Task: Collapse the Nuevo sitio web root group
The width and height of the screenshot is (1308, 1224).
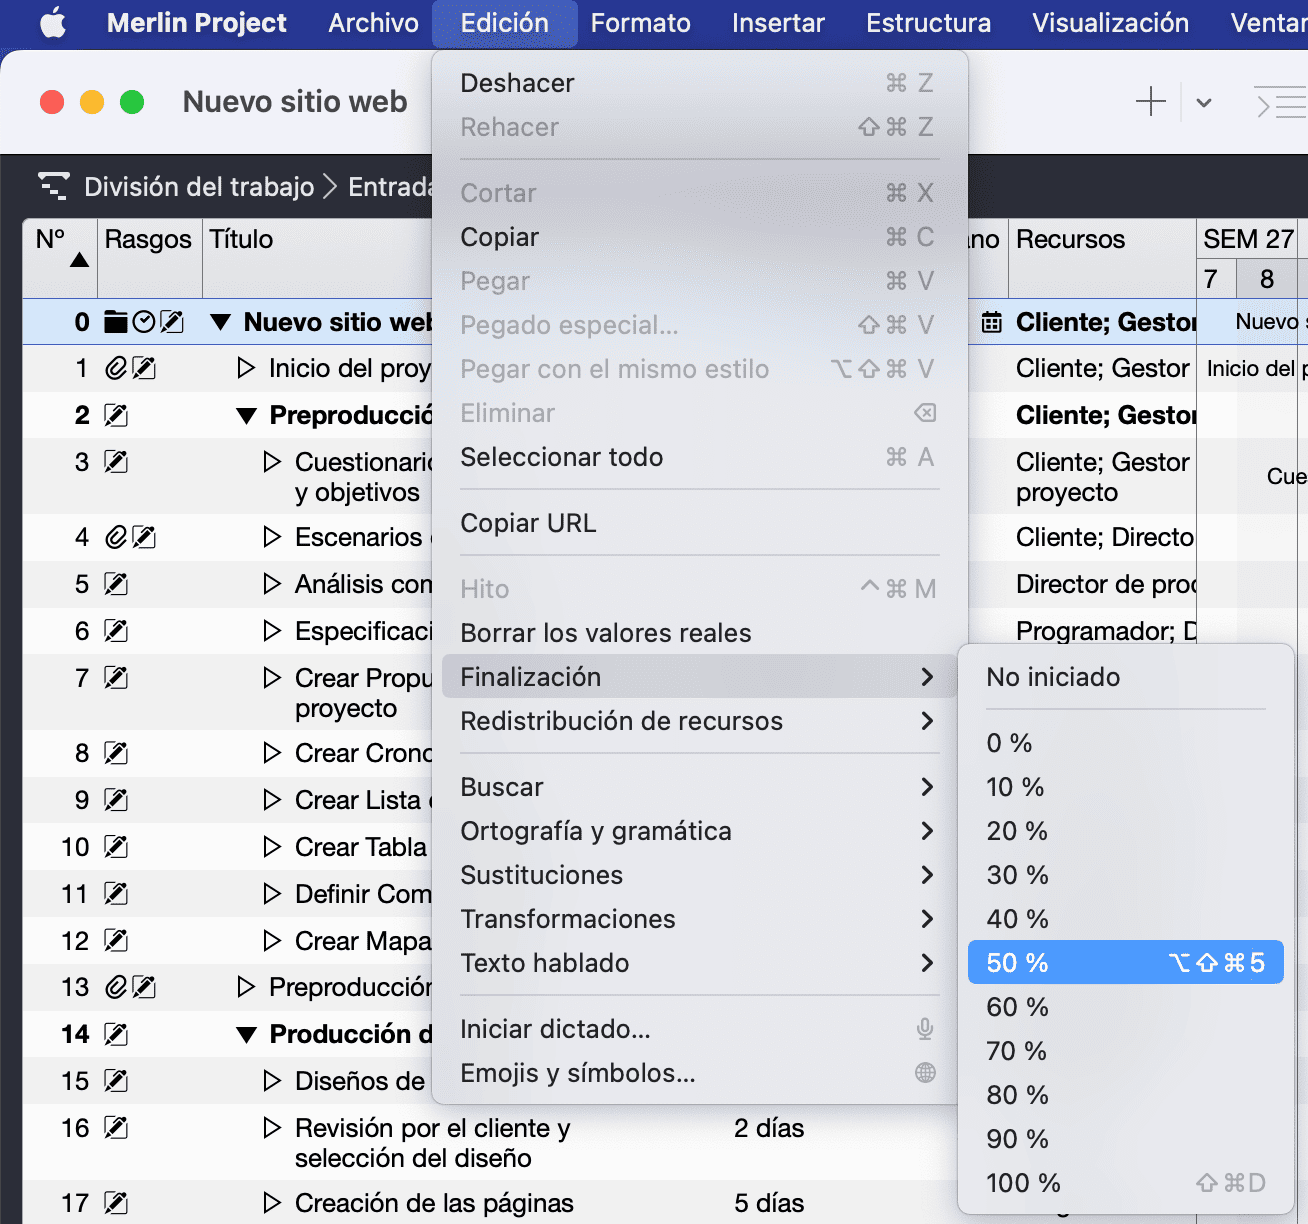Action: [x=221, y=323]
